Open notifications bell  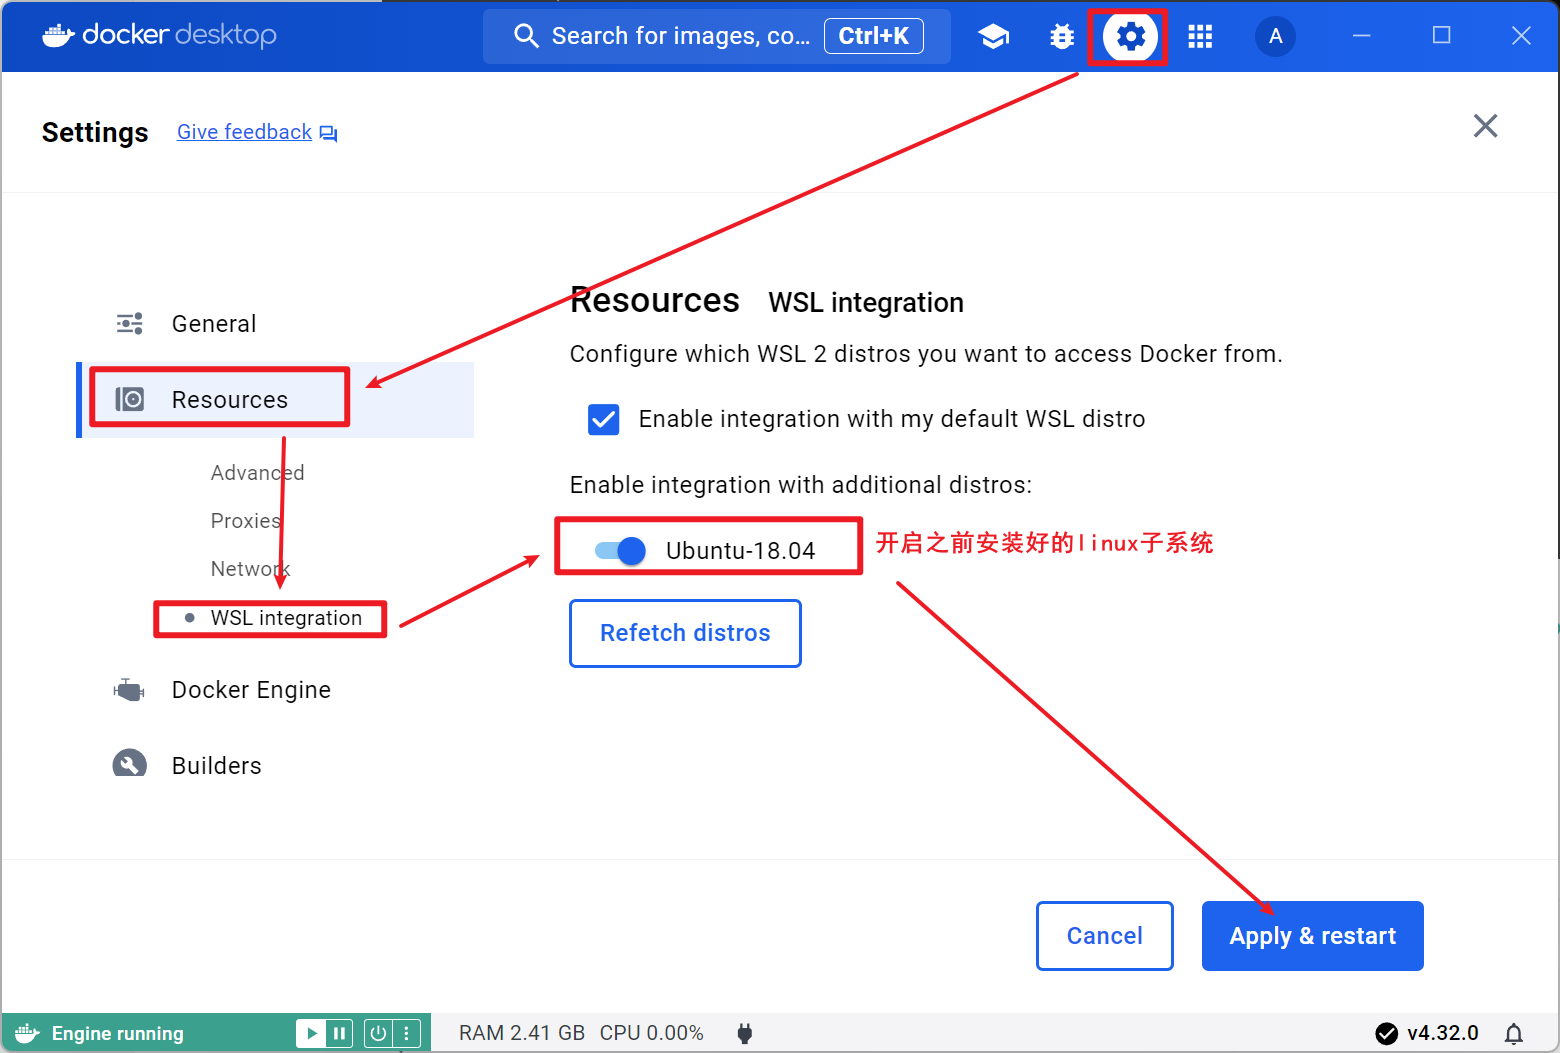[x=1514, y=1033]
